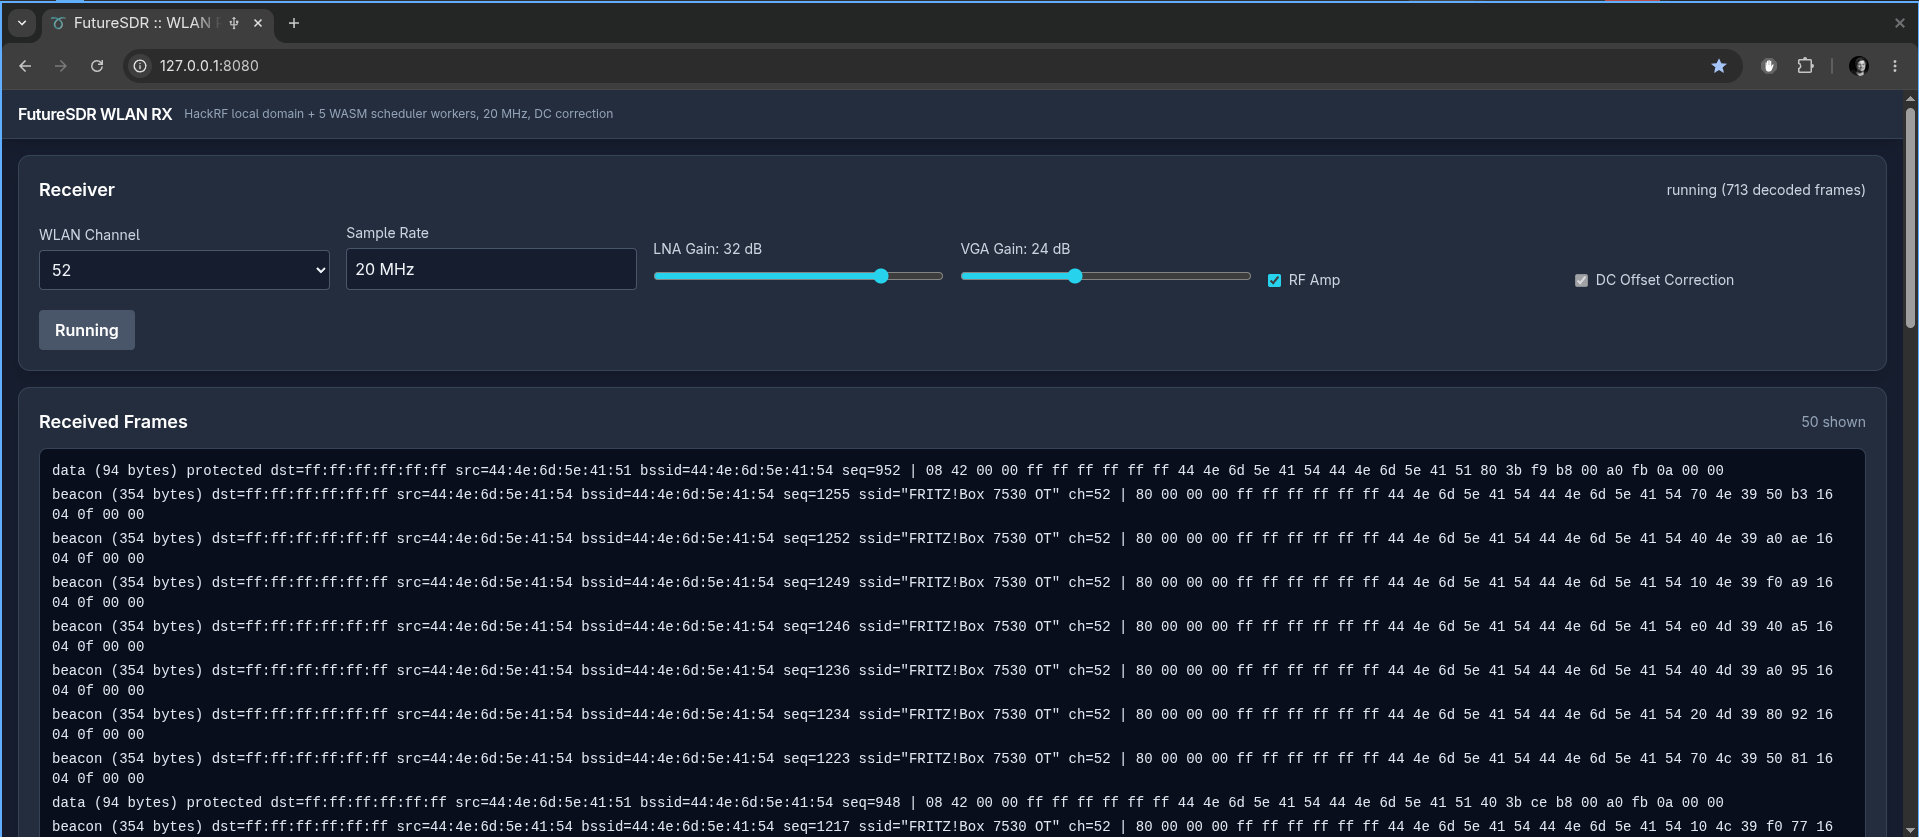Click the HackRF local domain subtitle text
This screenshot has height=837, width=1919.
398,114
